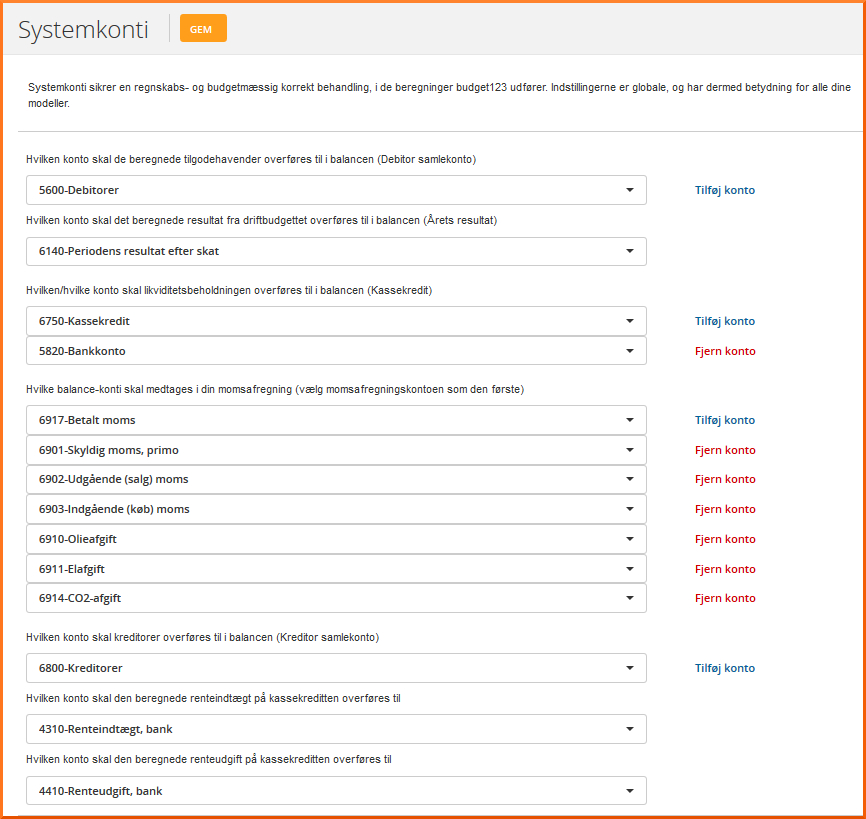Click Tilføj konto next to 5600-Debitorer
This screenshot has width=866, height=819.
click(x=725, y=190)
